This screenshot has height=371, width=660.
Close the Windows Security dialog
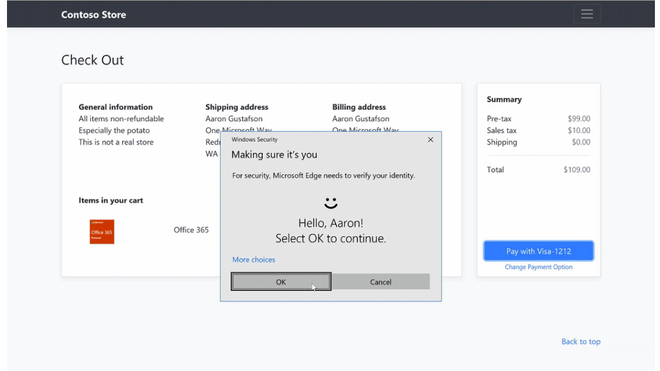430,139
